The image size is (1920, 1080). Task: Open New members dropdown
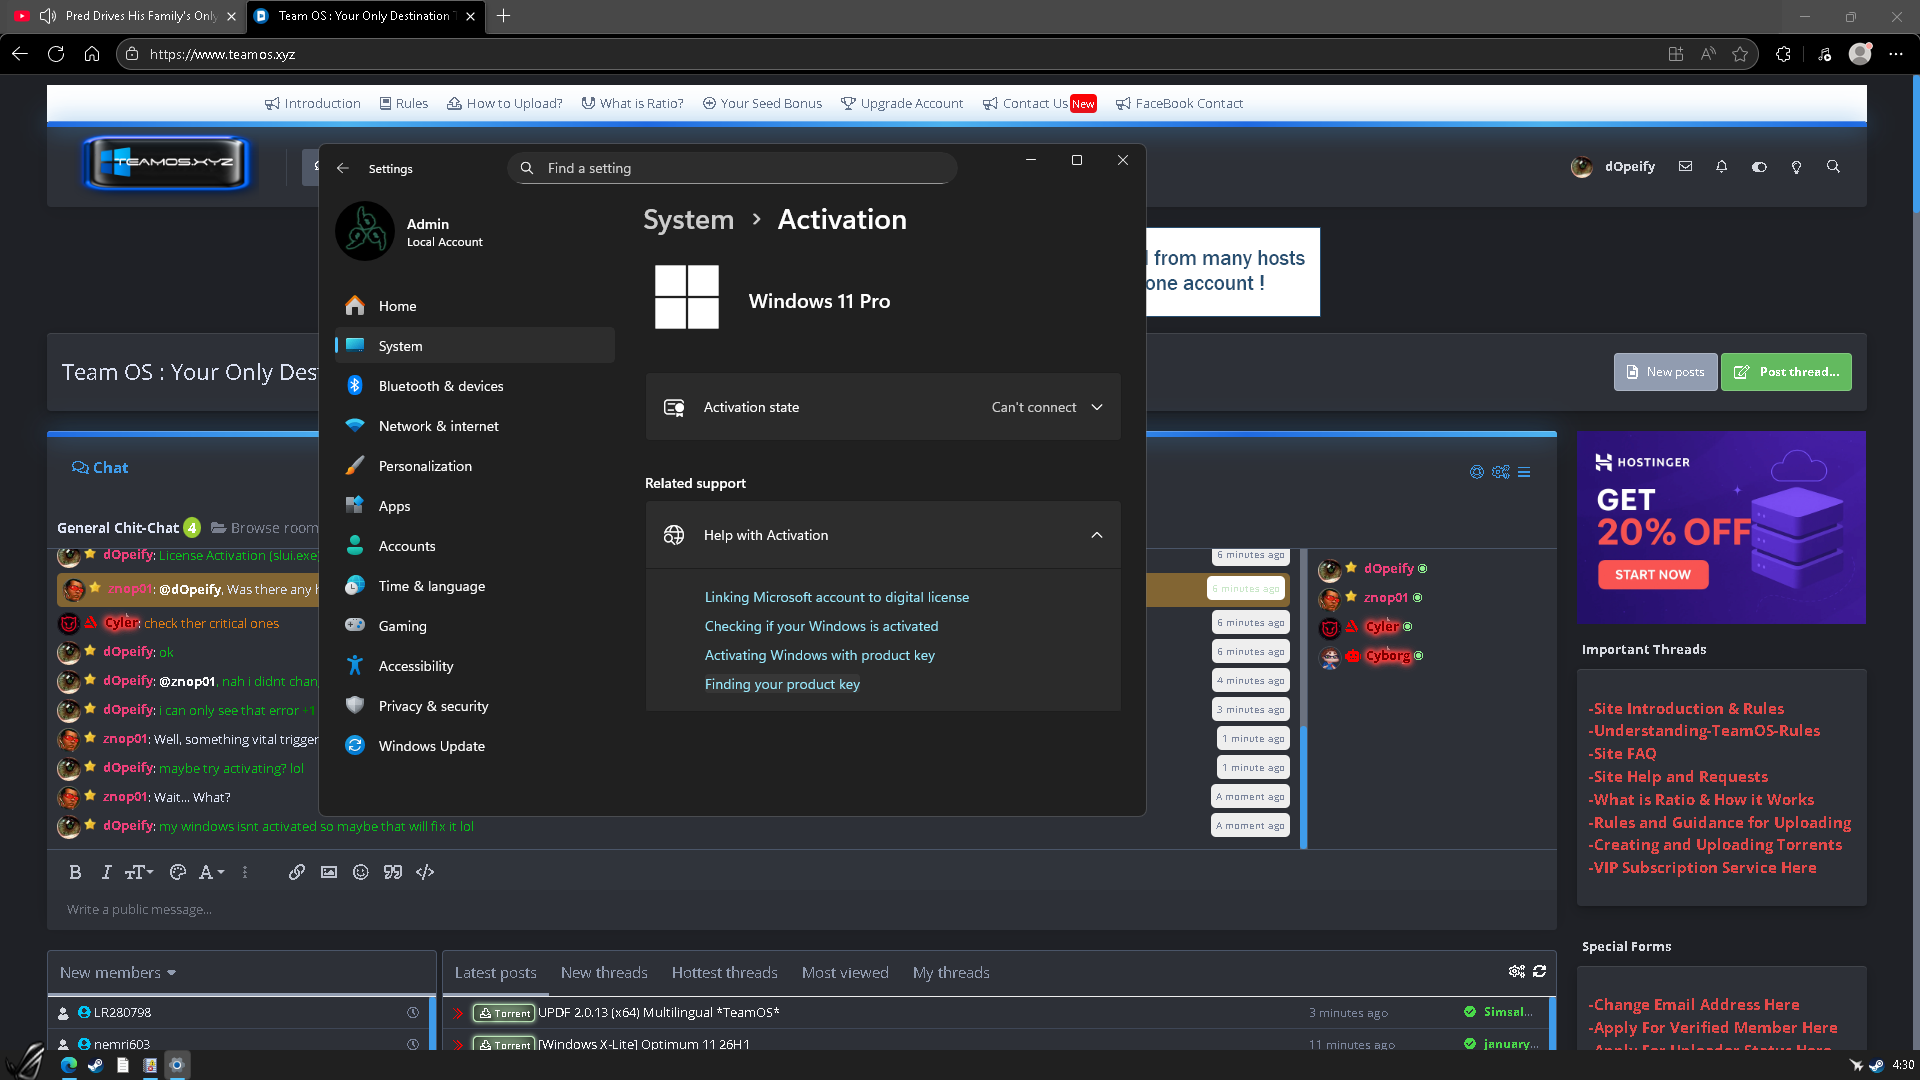click(x=118, y=972)
